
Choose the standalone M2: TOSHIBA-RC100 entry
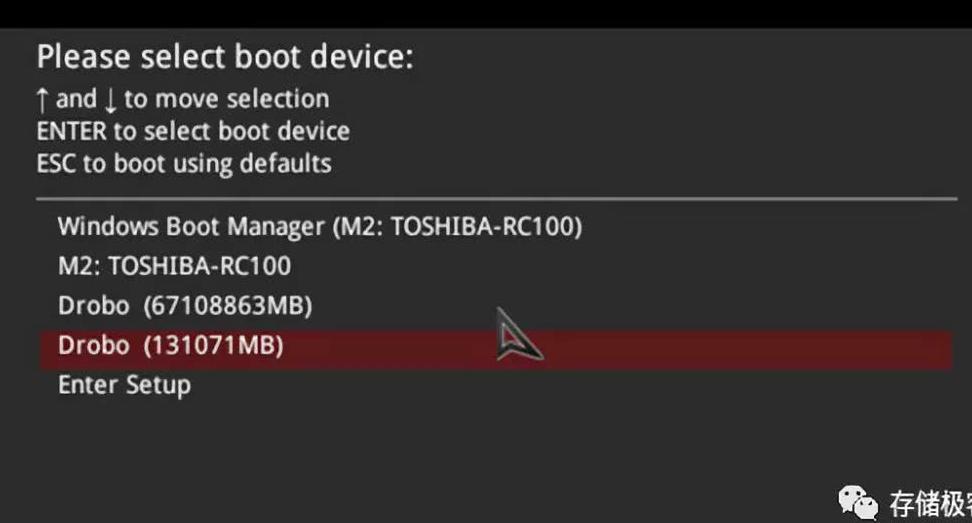click(x=174, y=266)
